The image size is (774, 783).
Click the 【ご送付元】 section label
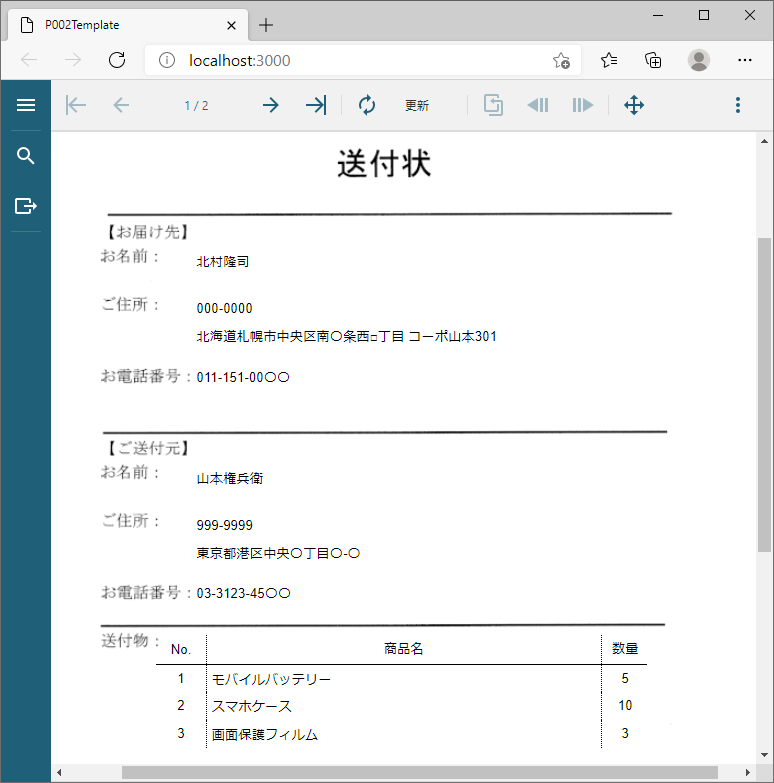[x=148, y=448]
